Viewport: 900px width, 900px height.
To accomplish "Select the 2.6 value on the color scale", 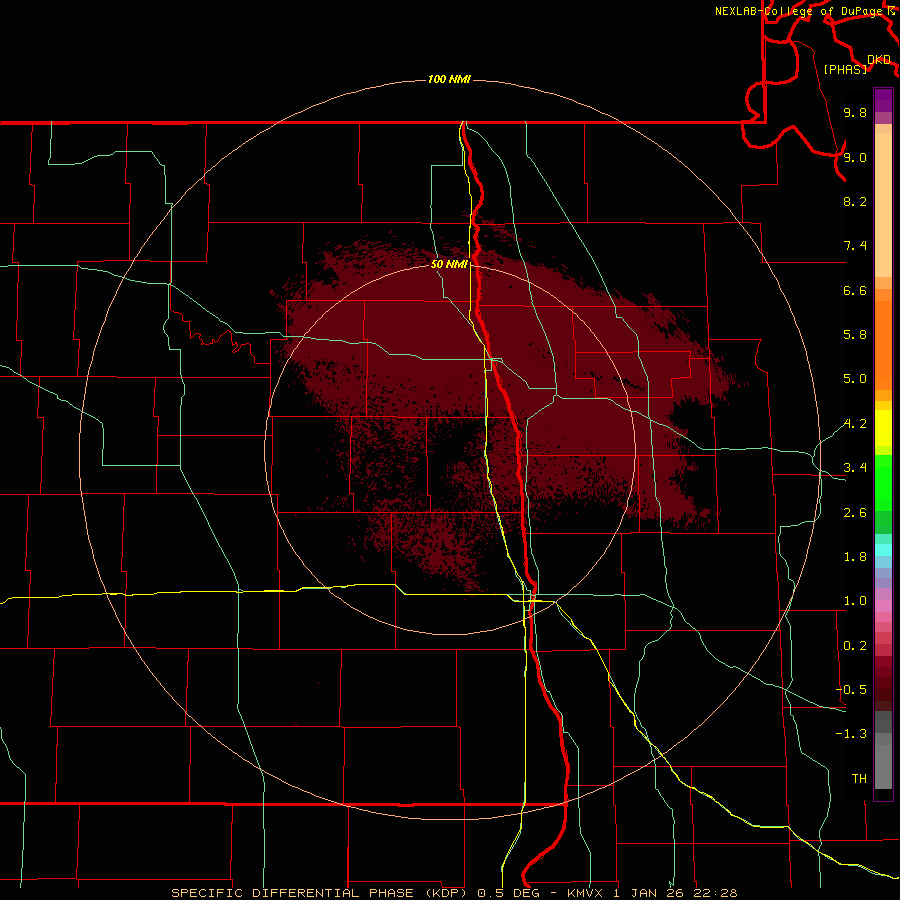I will pos(855,513).
